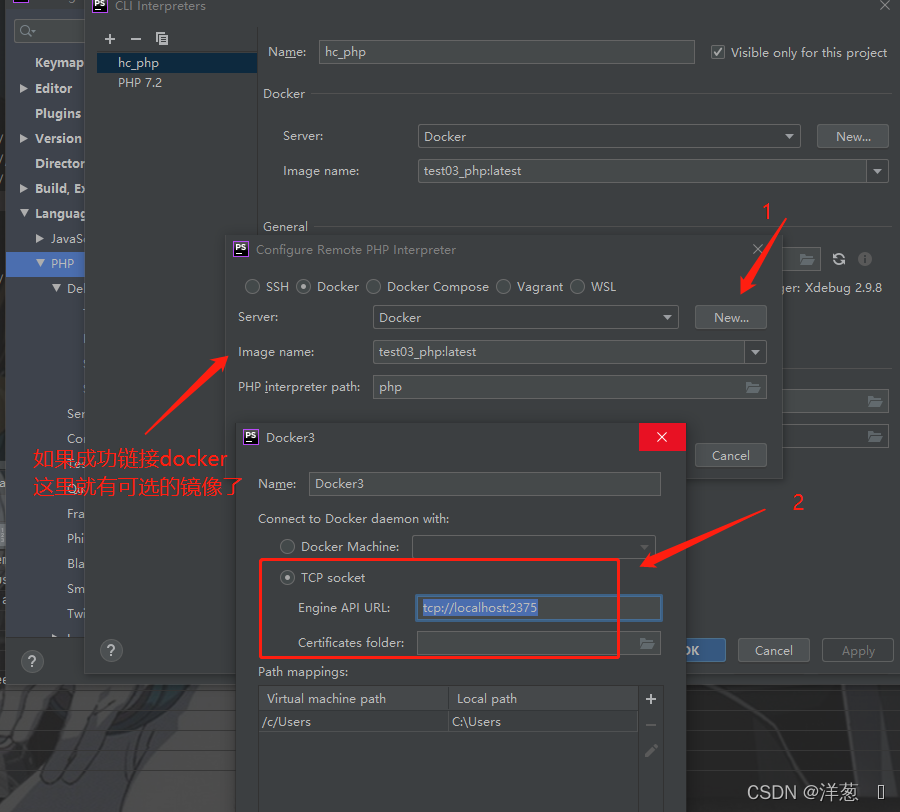Click the Name field containing hc_php
The height and width of the screenshot is (812, 900).
point(506,52)
